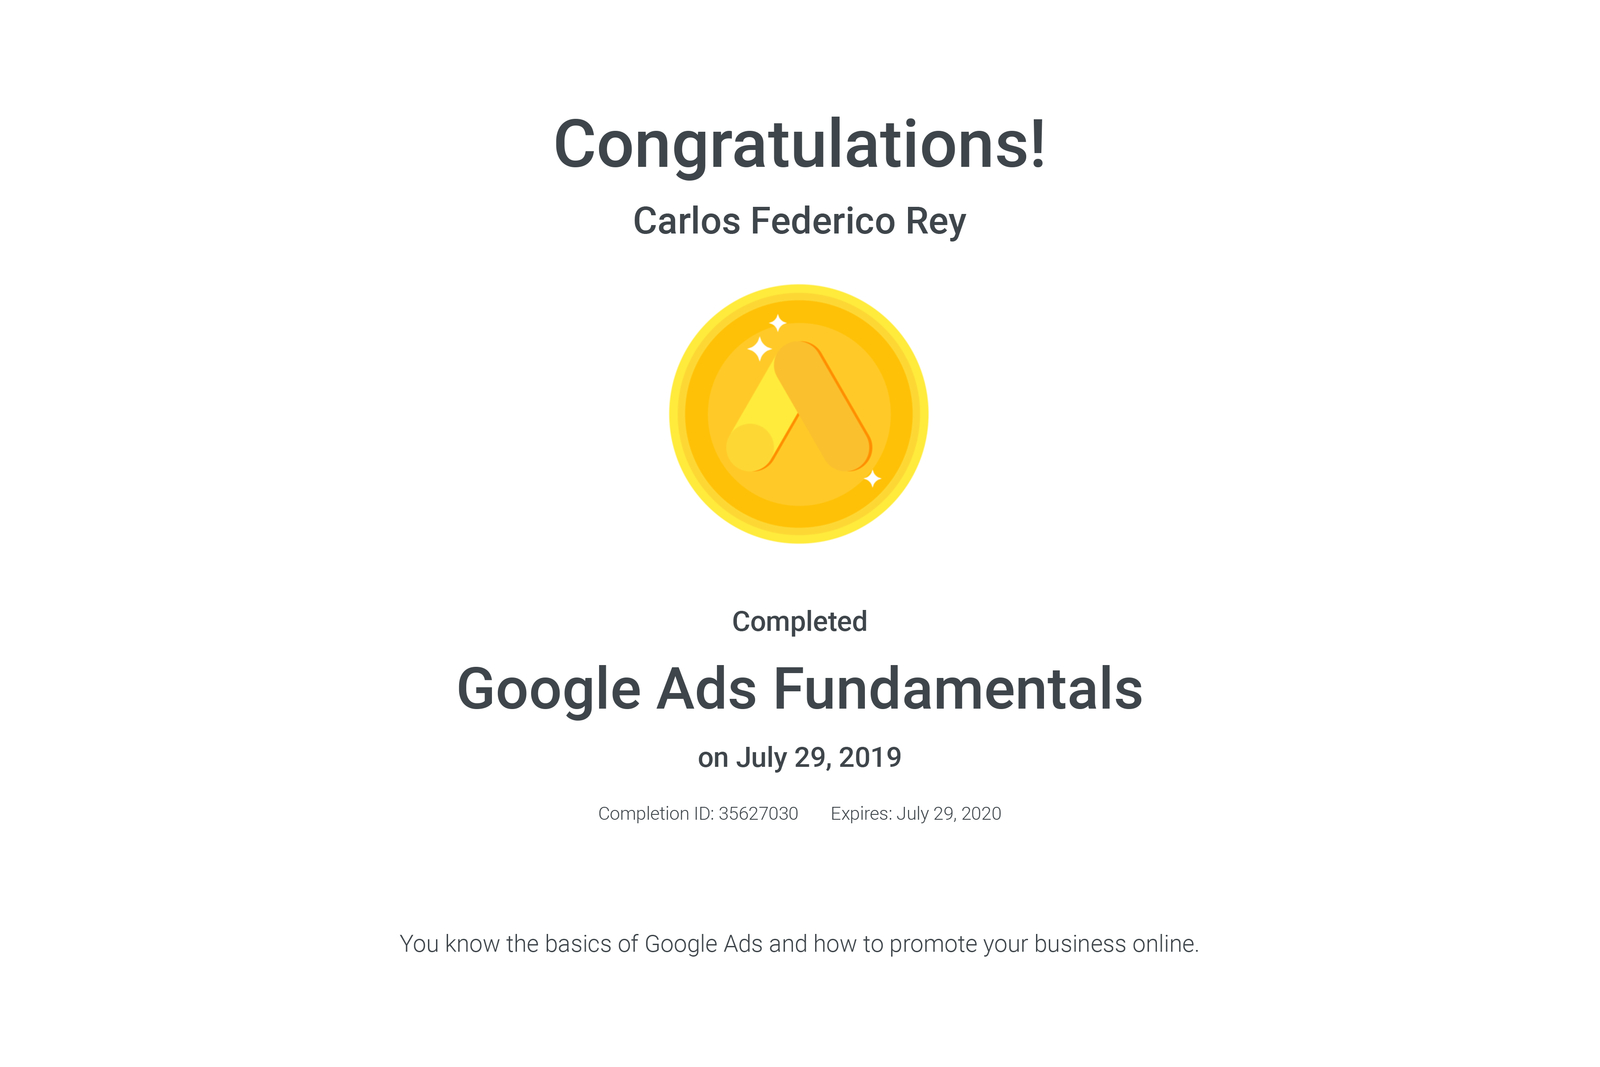Click the number 35627030

coord(758,814)
